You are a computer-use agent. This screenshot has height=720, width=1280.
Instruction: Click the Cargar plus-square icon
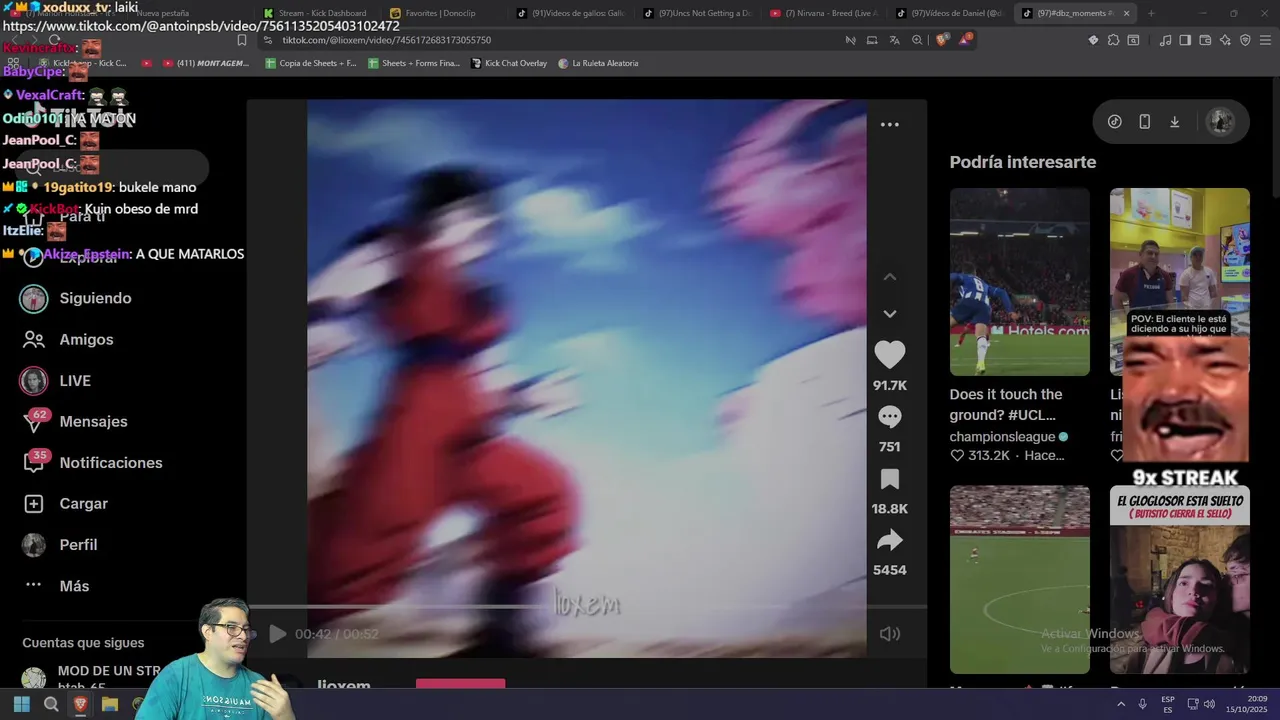point(33,504)
